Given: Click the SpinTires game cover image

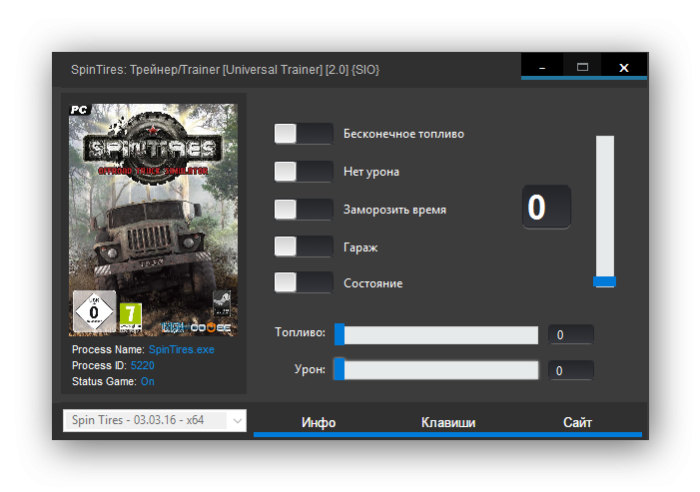Looking at the screenshot, I should [153, 220].
